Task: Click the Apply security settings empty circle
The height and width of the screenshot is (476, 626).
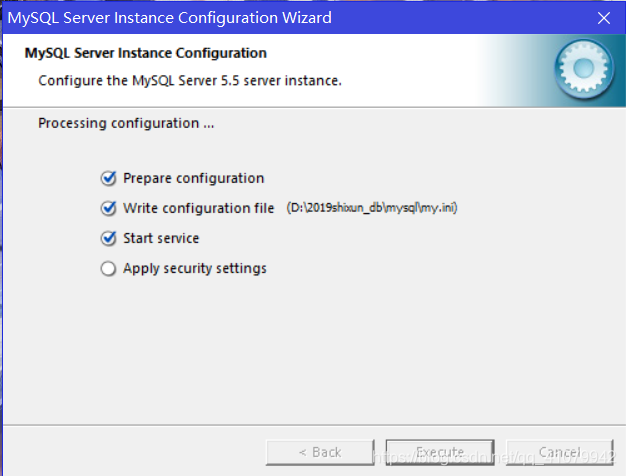Action: [x=108, y=269]
